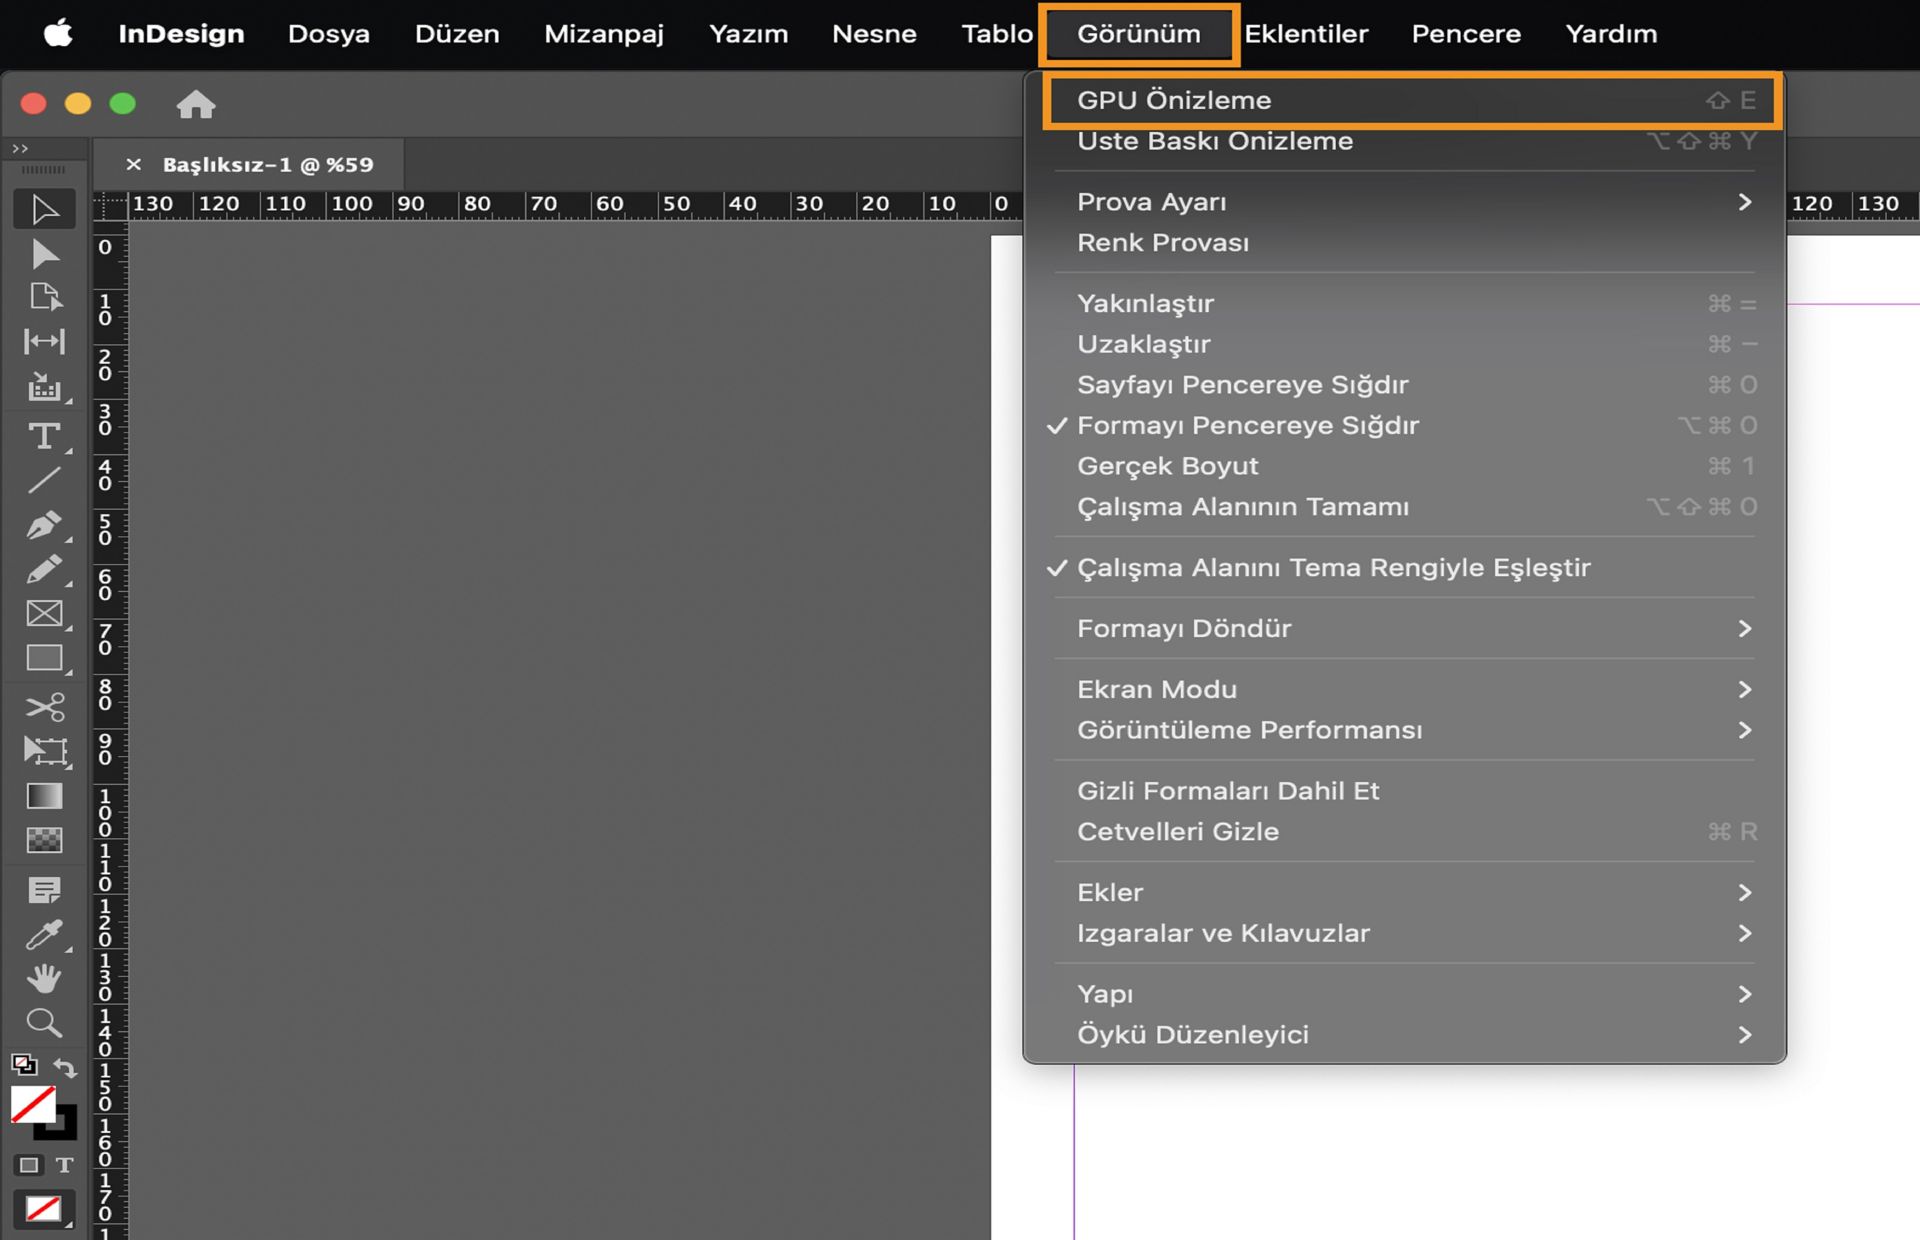Select the Gradient Swatch tool
The height and width of the screenshot is (1240, 1920).
click(44, 795)
